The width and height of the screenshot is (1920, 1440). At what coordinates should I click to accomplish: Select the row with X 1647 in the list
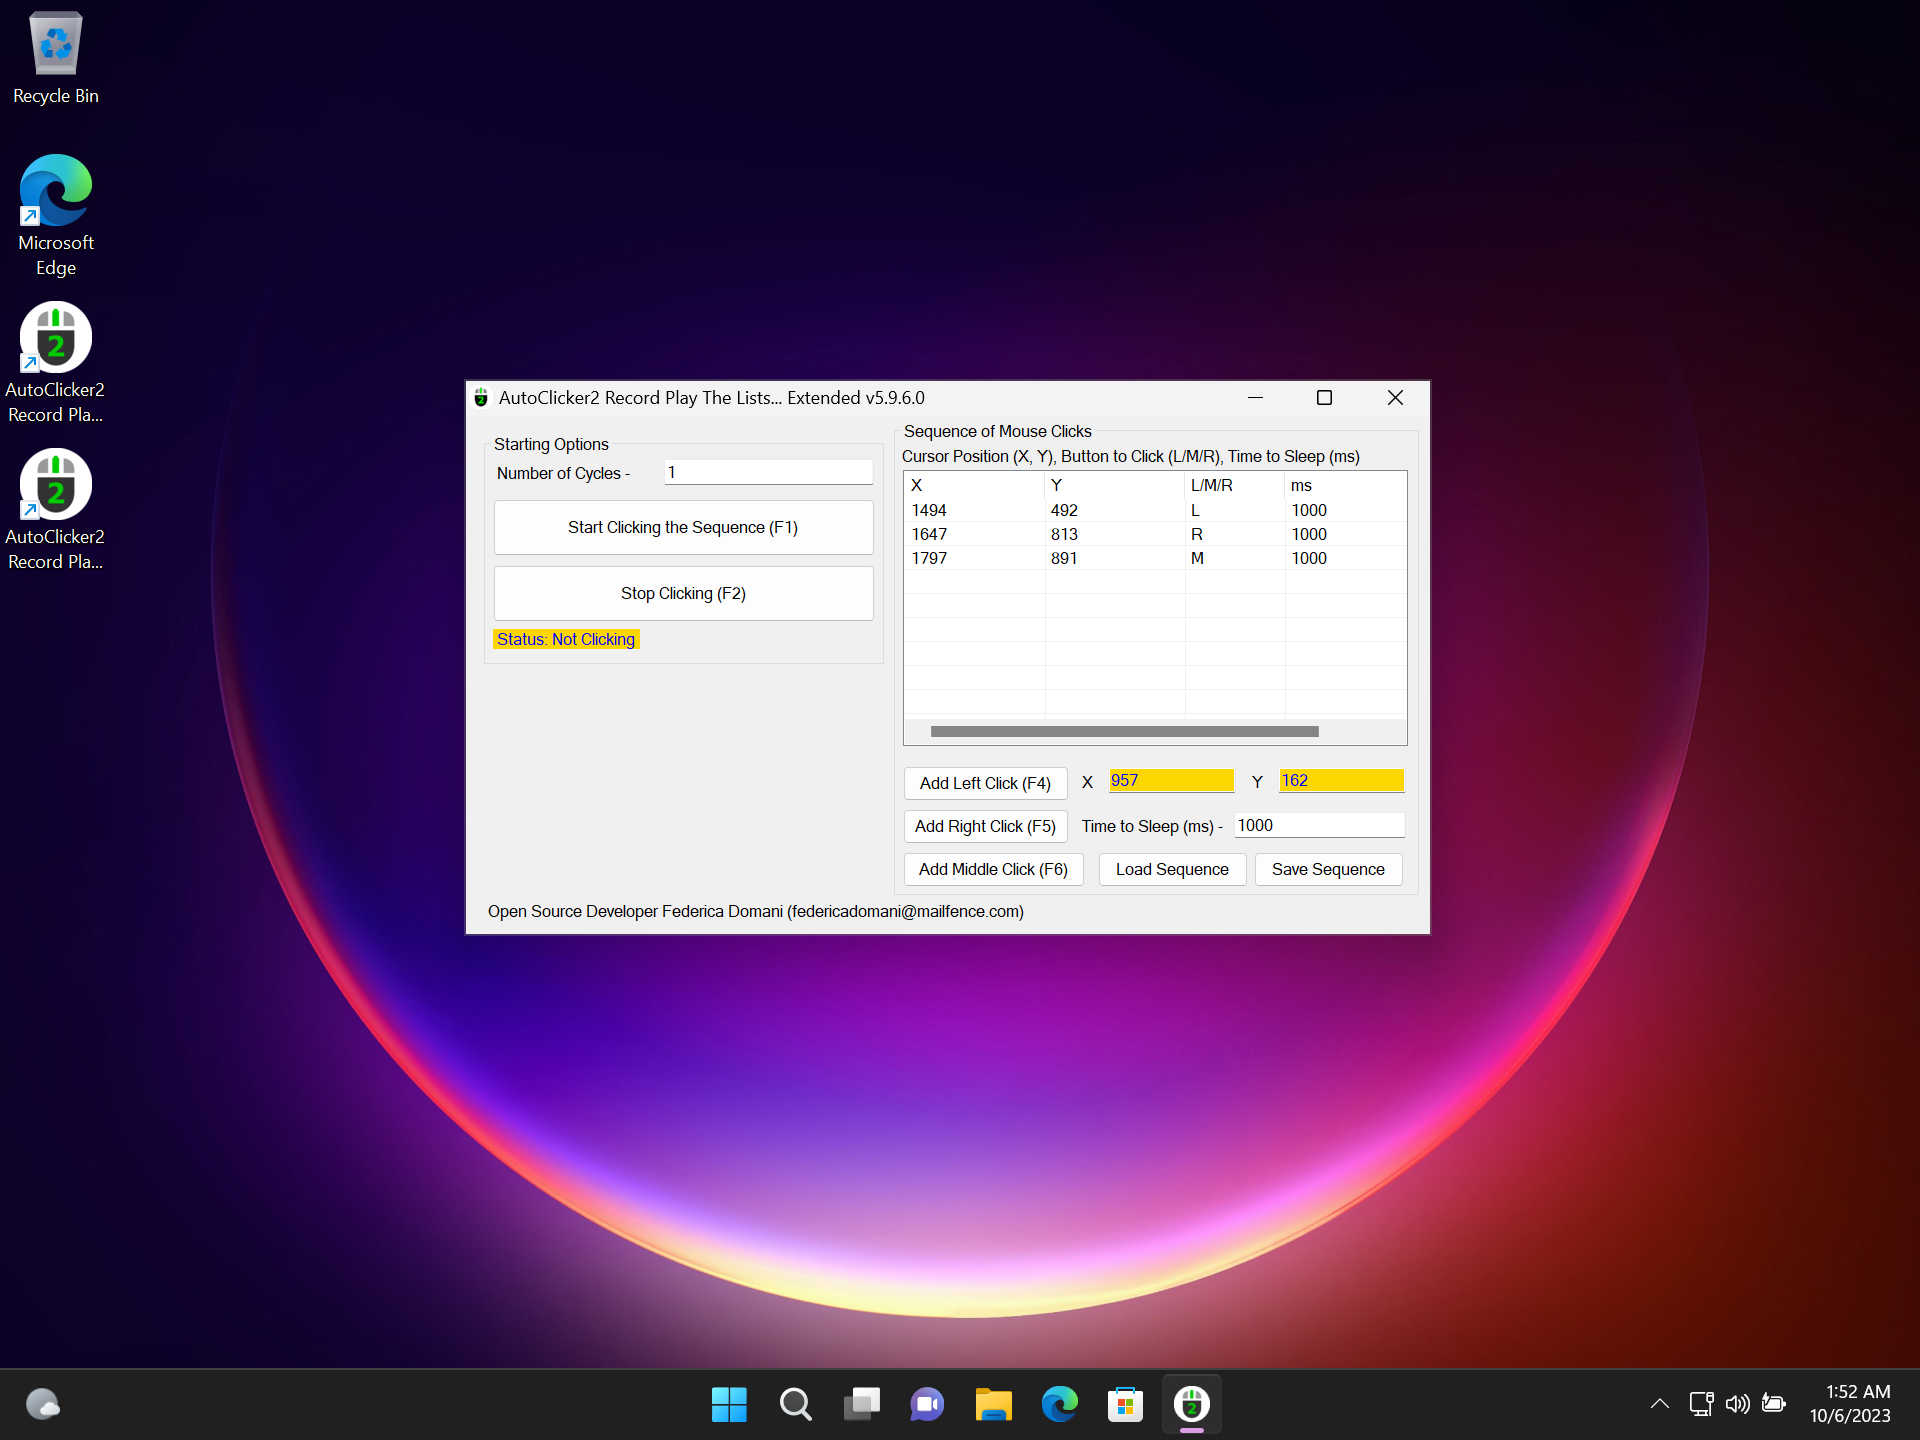[x=930, y=534]
